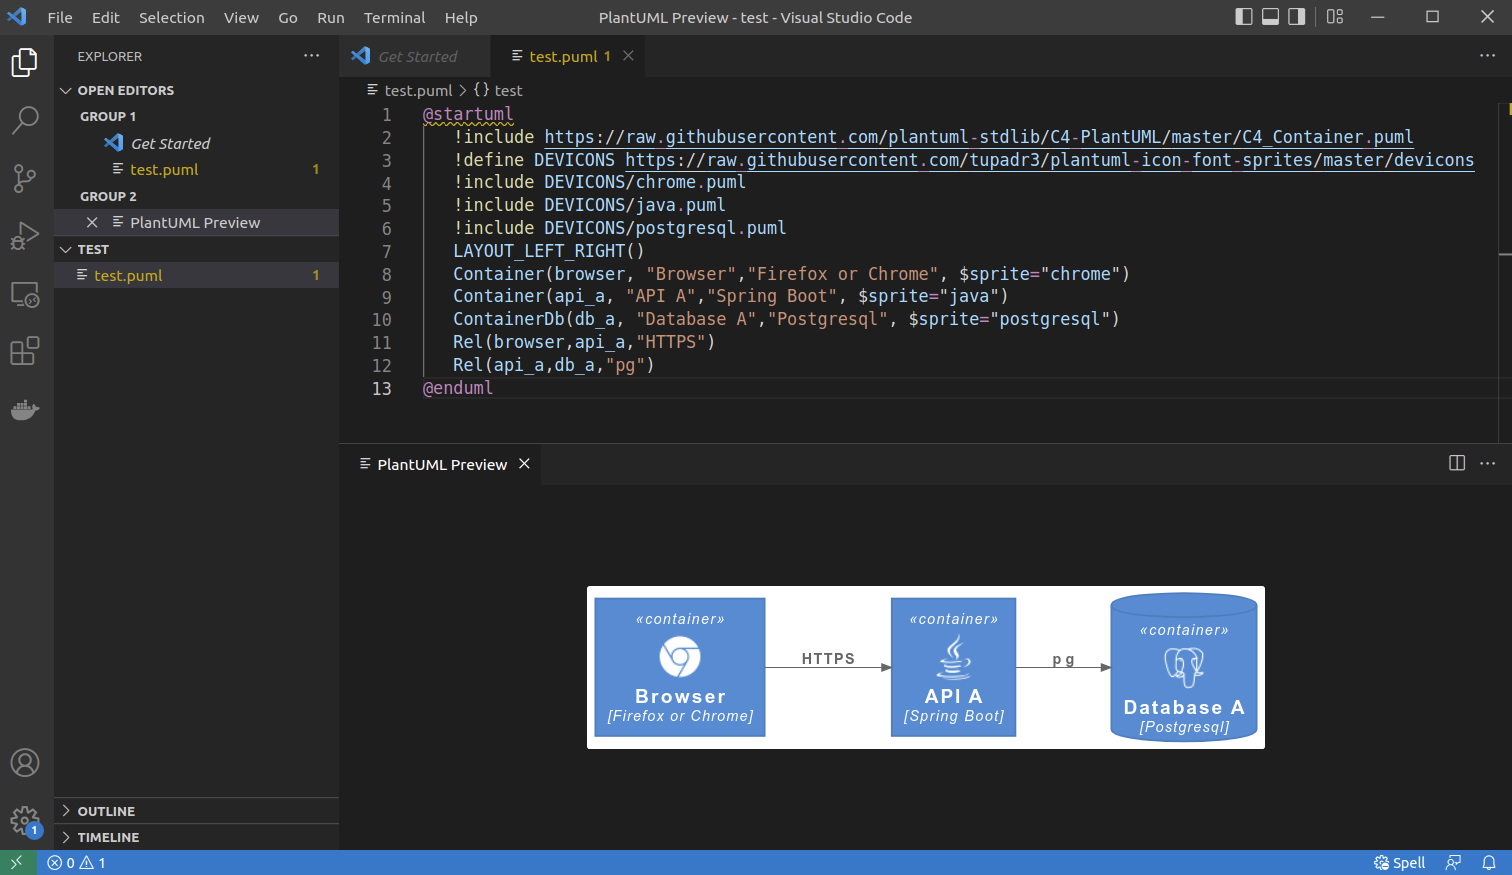1512x875 pixels.
Task: Click the @enduml line in editor
Action: coord(458,388)
